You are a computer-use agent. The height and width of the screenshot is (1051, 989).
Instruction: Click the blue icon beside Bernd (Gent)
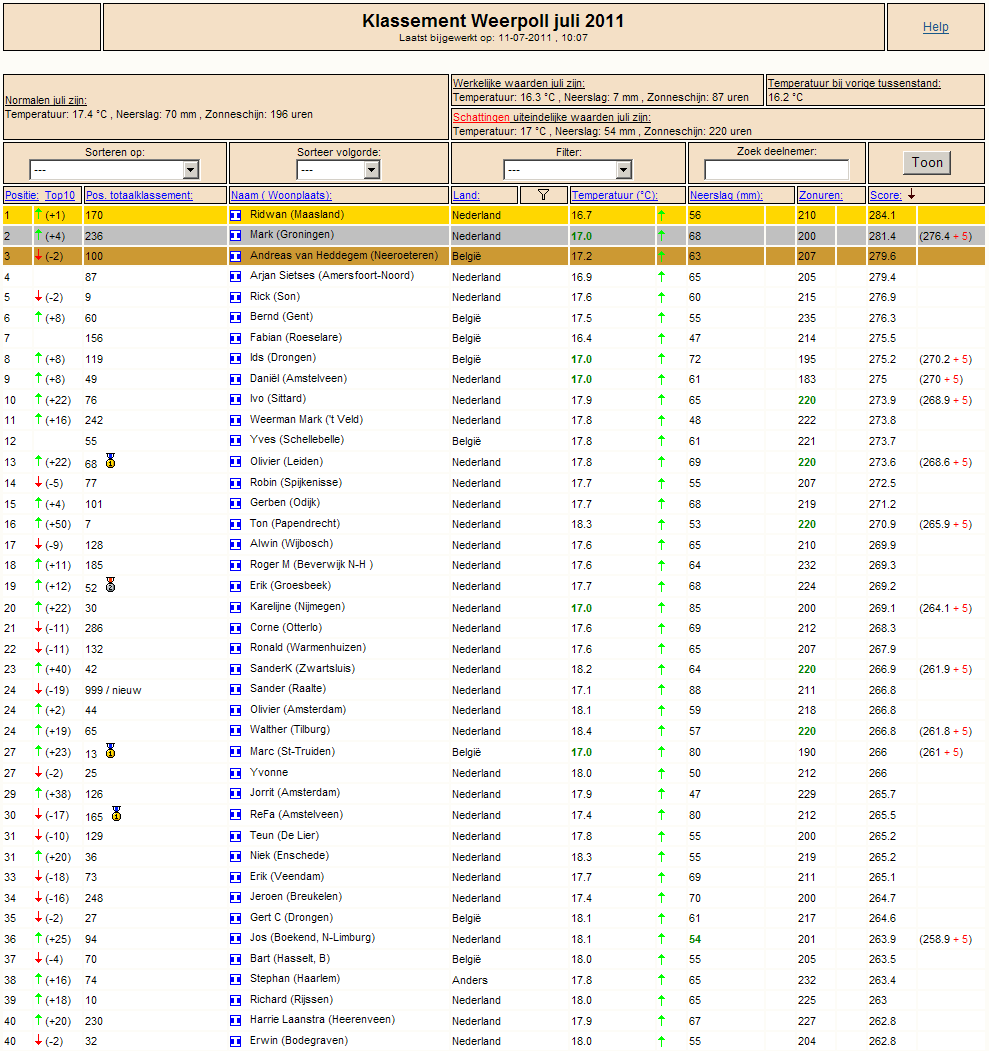[235, 318]
